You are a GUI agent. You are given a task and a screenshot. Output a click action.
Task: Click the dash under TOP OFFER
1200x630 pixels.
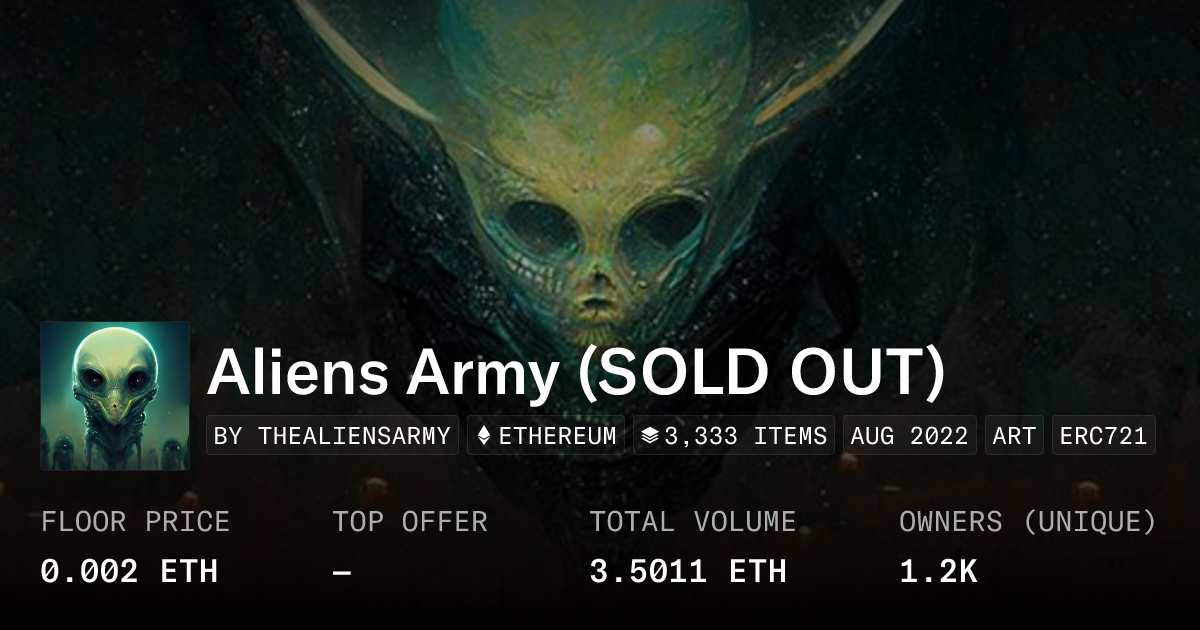(342, 571)
